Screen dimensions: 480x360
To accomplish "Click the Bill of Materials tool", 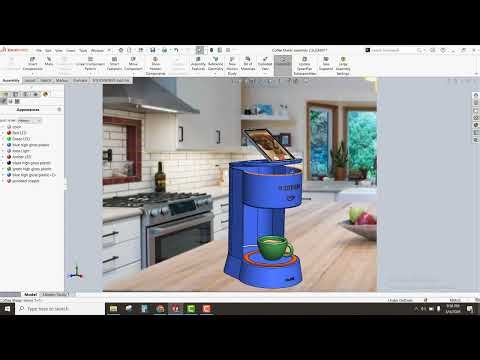I will [248, 63].
